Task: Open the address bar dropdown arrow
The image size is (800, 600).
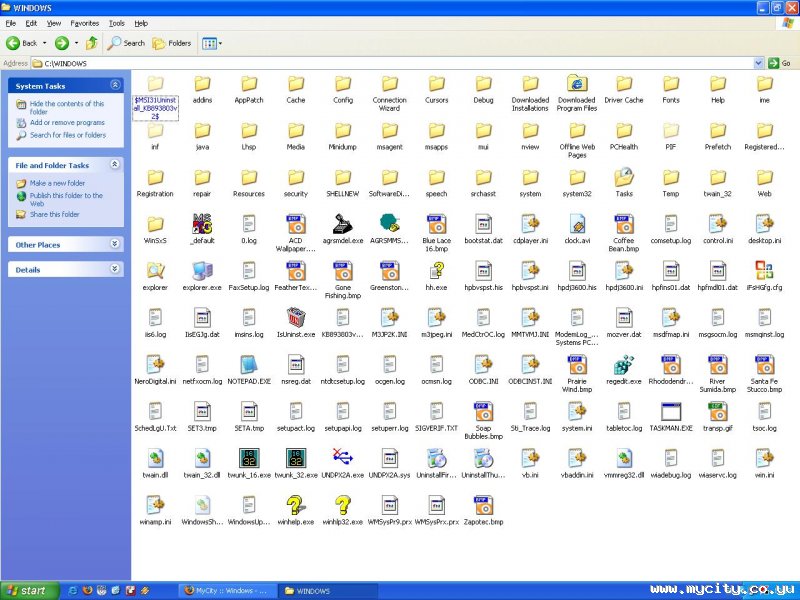Action: coord(760,63)
